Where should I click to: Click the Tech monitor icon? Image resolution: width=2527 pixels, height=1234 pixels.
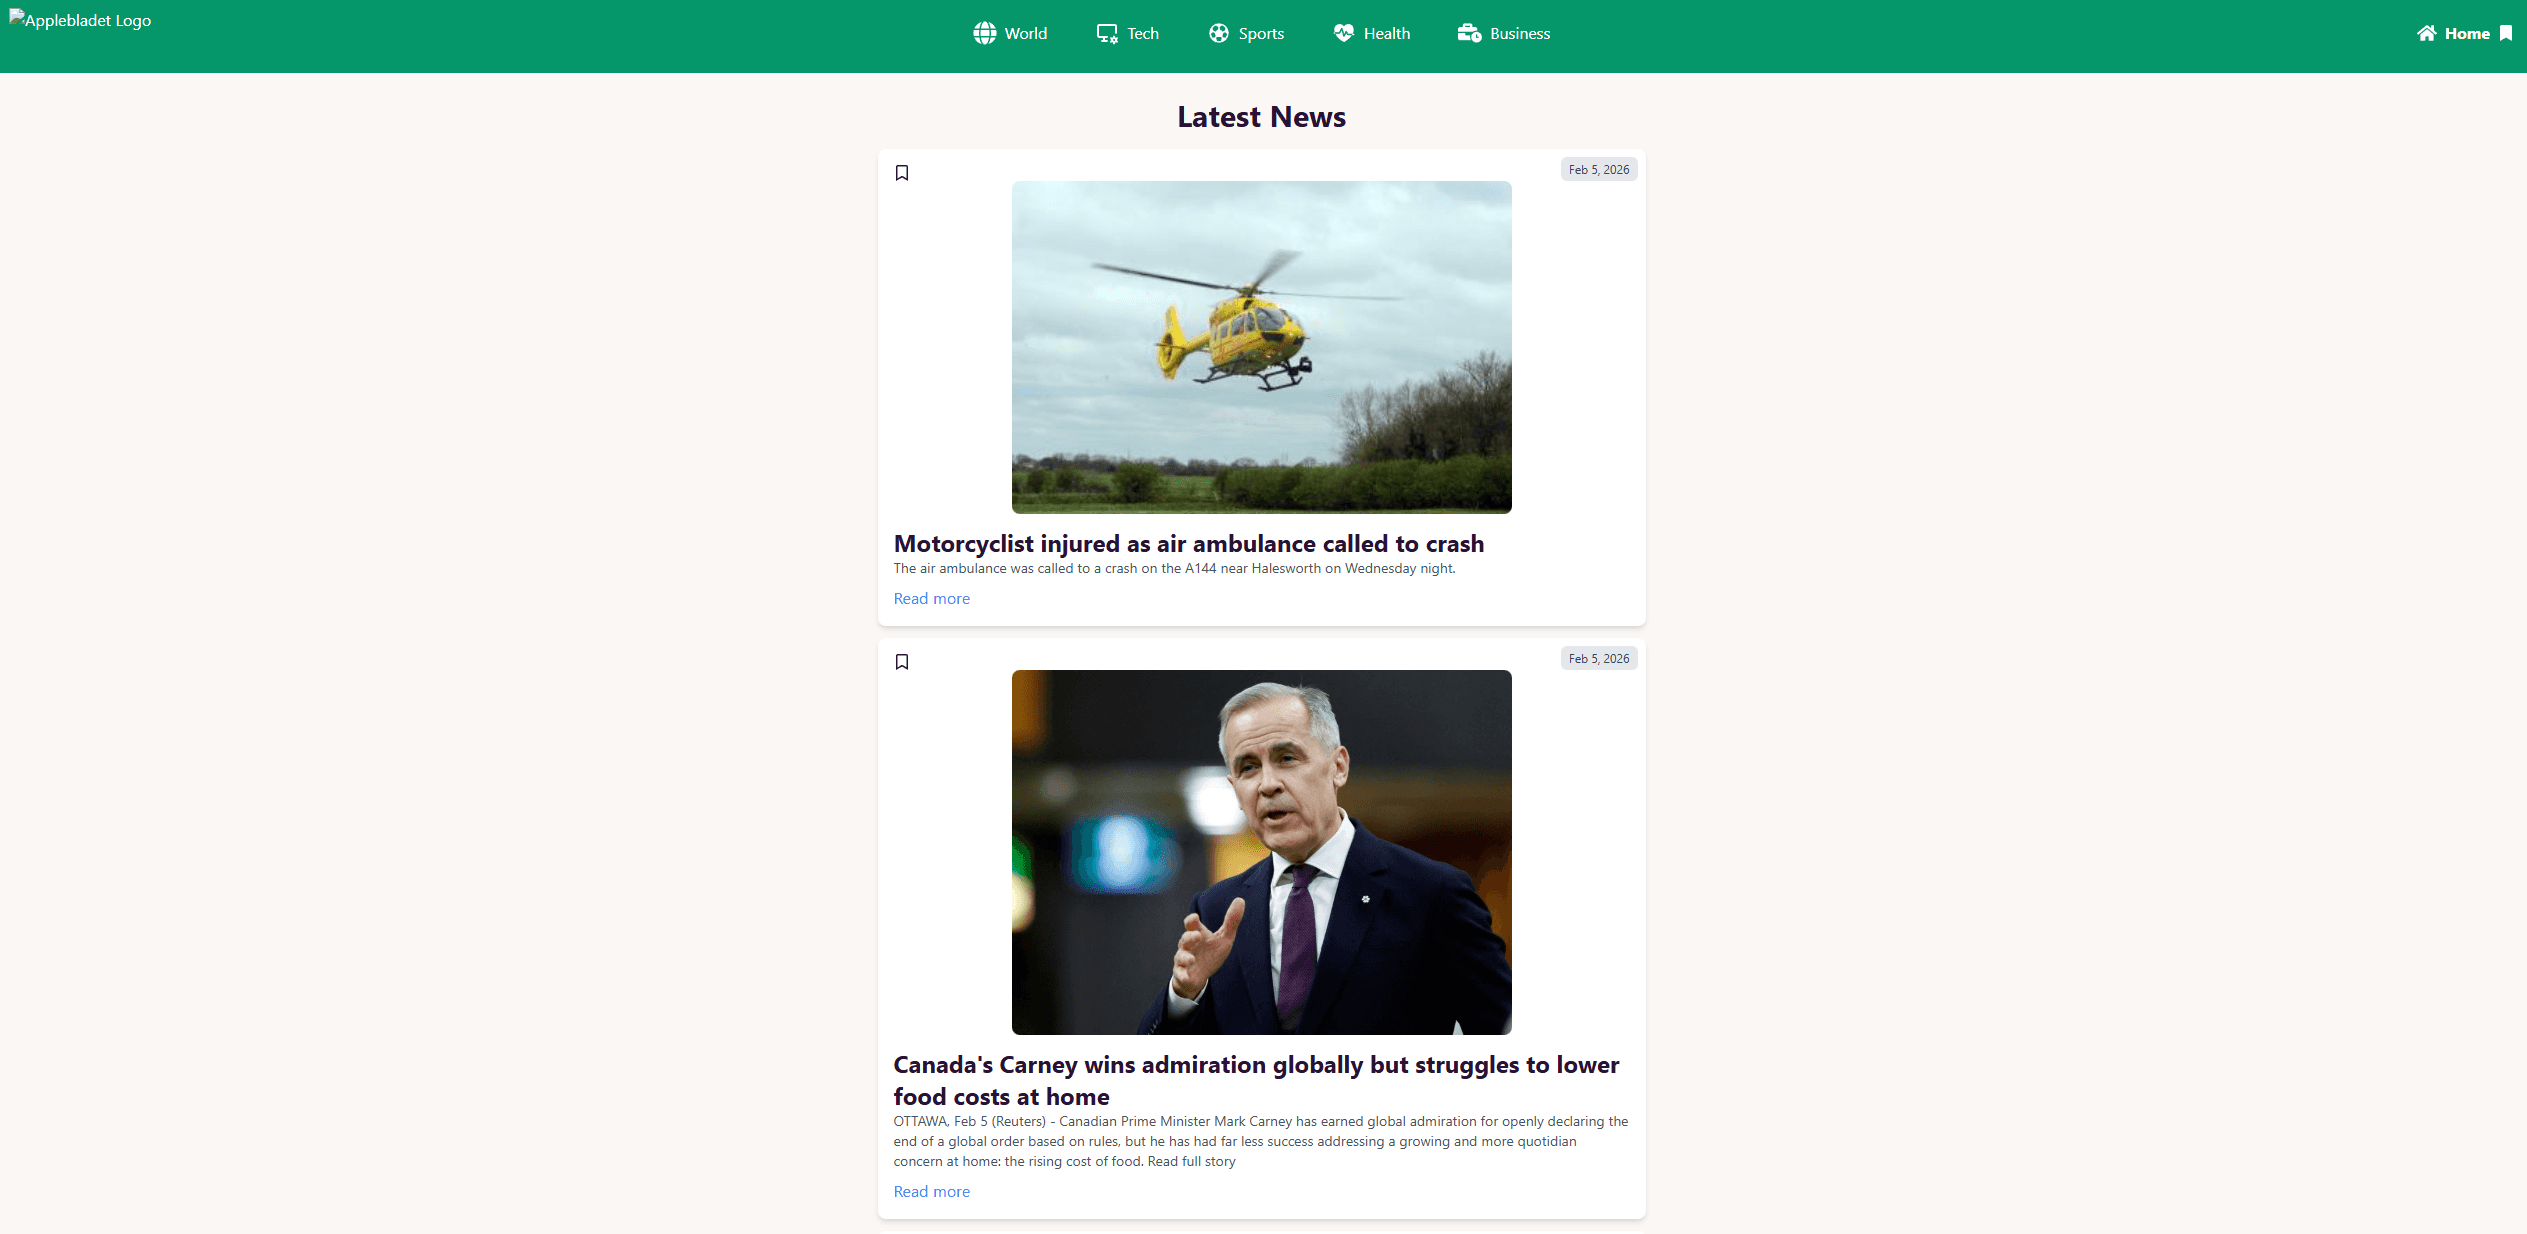point(1108,32)
